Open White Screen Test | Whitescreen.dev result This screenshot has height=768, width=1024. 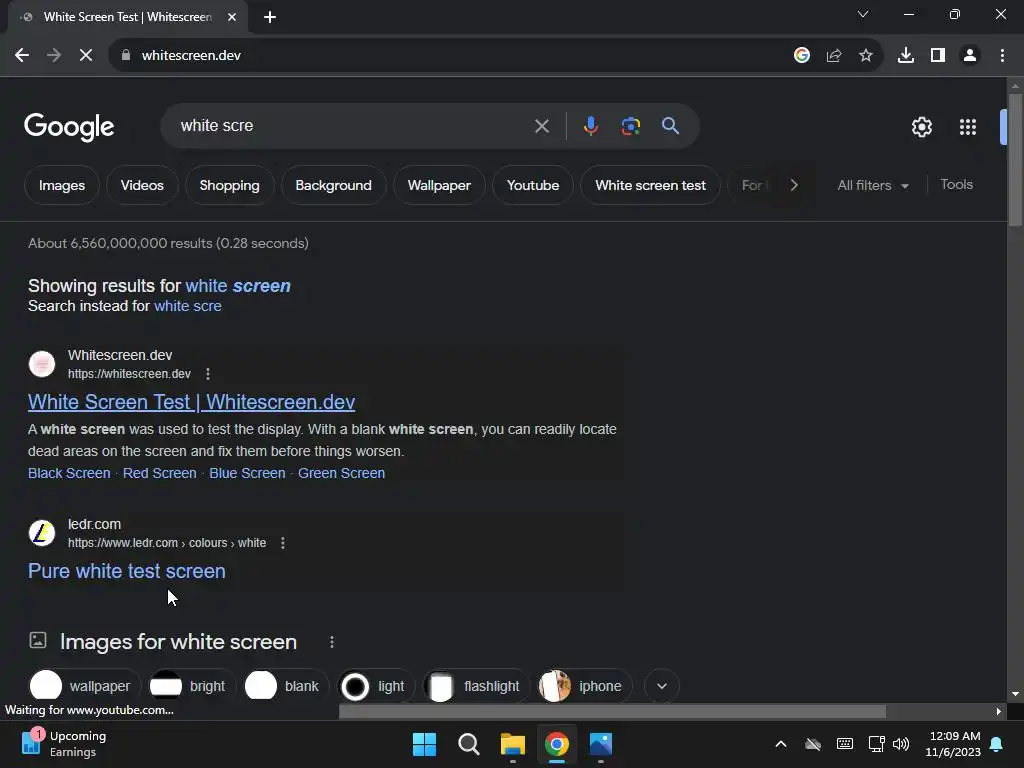191,402
